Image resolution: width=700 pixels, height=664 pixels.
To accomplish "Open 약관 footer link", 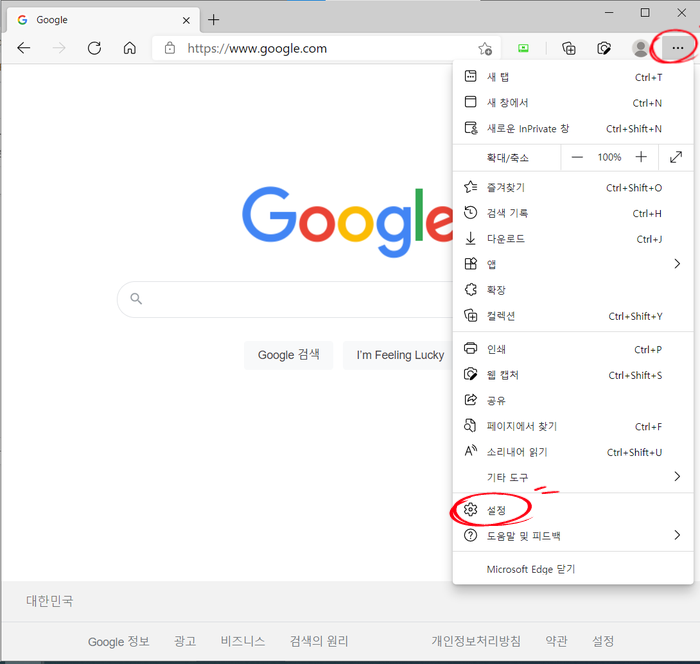I will (556, 642).
